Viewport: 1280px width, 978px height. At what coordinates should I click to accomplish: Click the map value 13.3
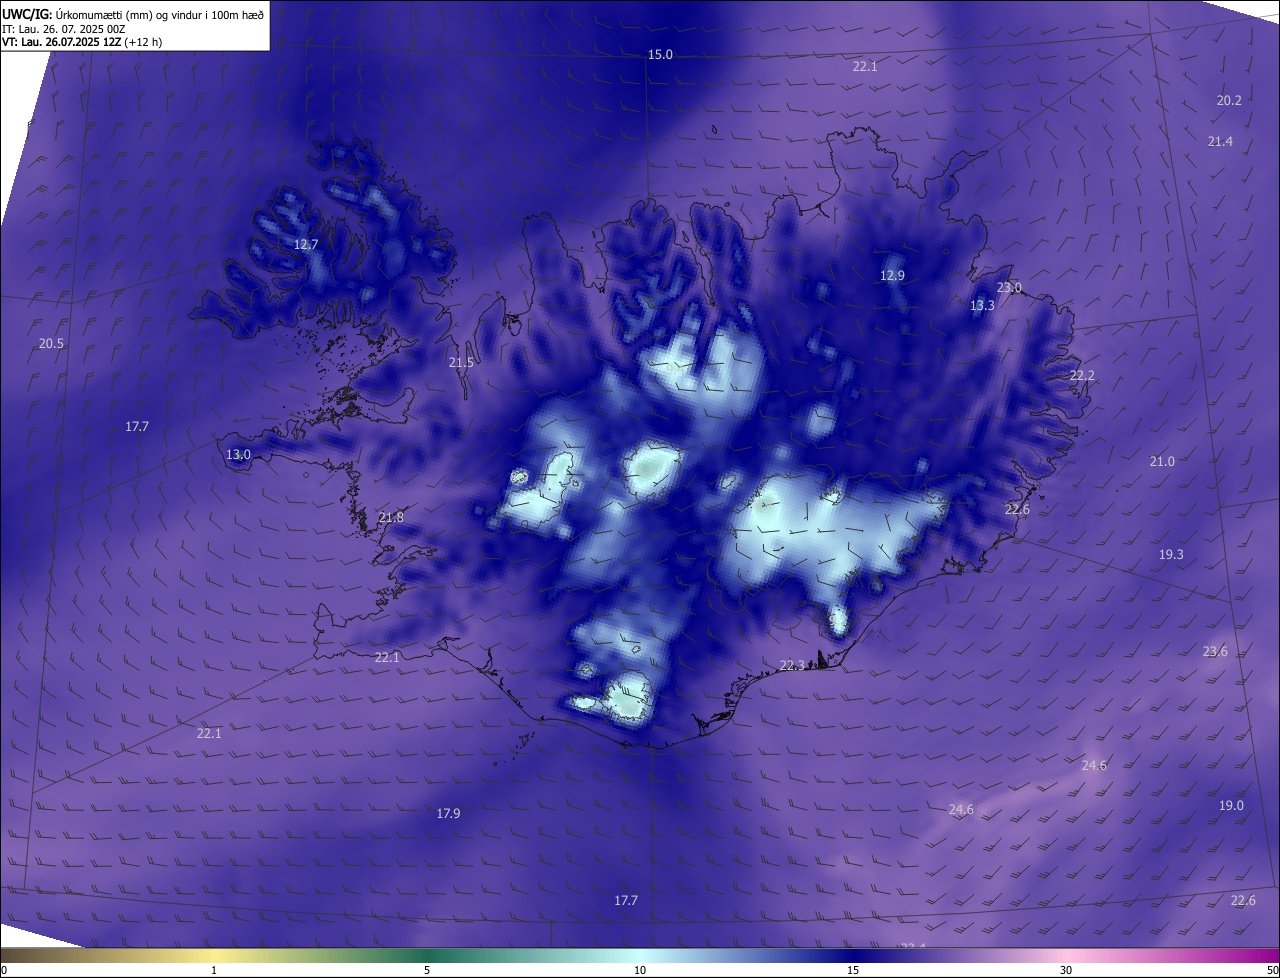[x=982, y=305]
